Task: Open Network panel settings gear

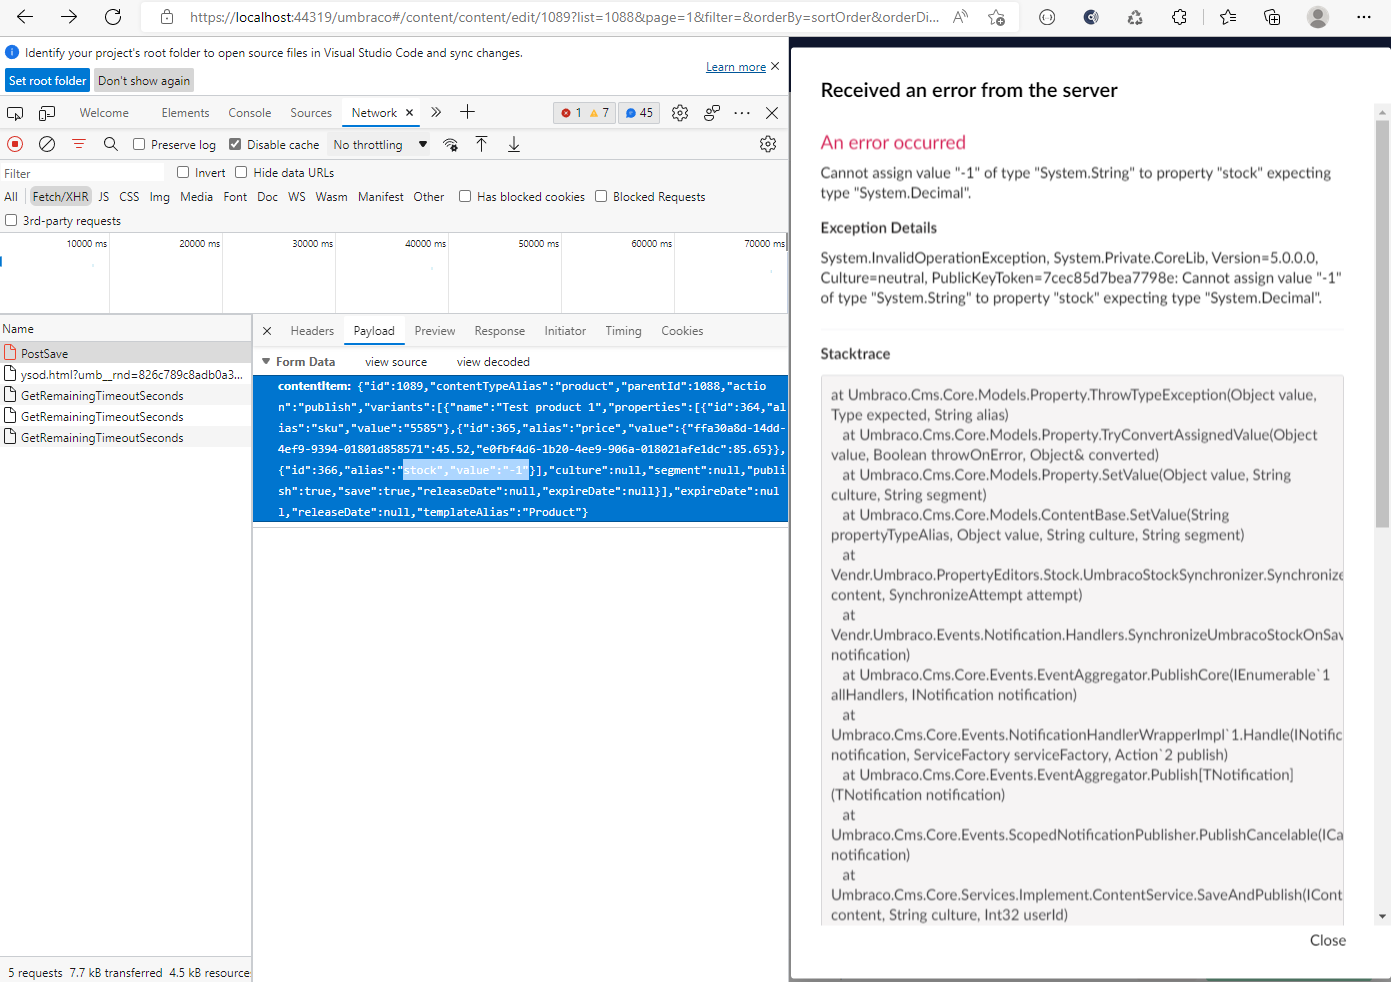Action: click(768, 144)
